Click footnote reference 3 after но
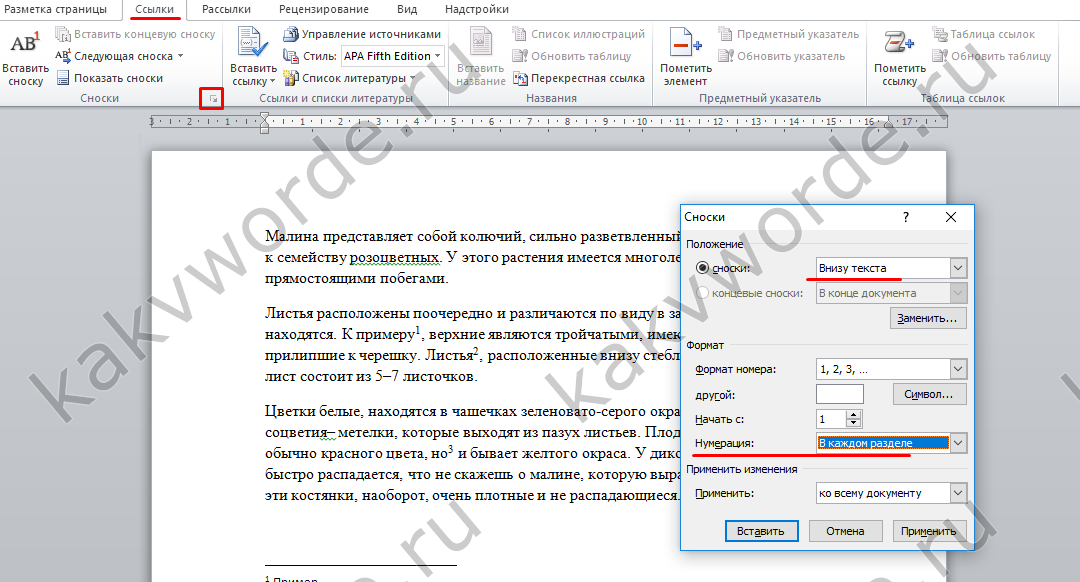1080x582 pixels. tap(450, 448)
